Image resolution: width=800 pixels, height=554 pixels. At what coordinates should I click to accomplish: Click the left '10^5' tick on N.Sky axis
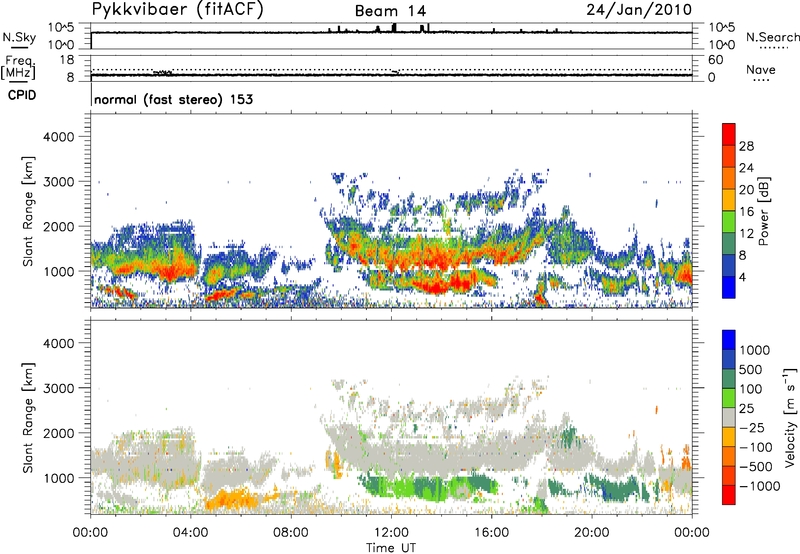coord(61,27)
